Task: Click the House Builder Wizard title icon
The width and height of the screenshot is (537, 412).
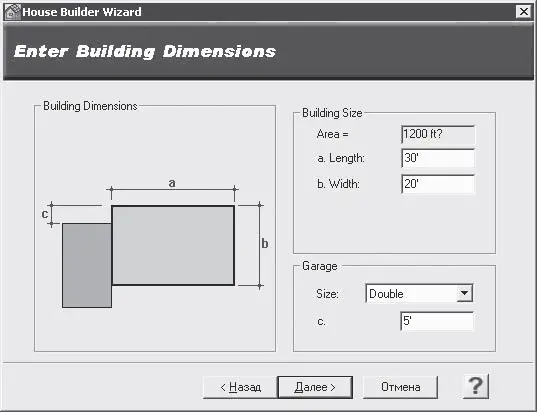Action: 12,12
